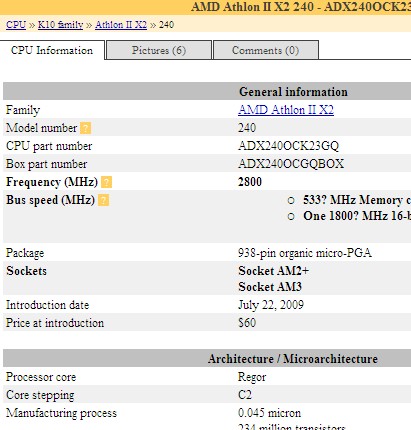Click the Regor processor core value
The width and height of the screenshot is (411, 430).
click(x=252, y=377)
